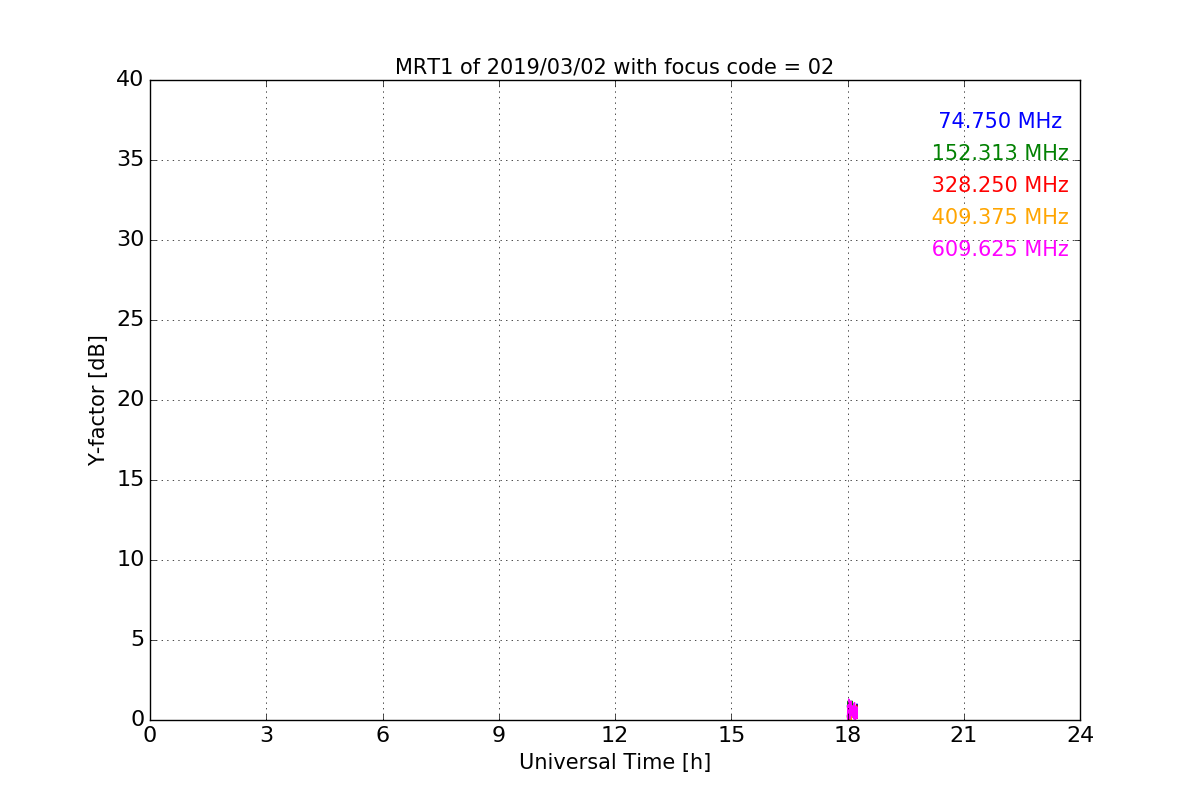Click the y-axis tick label 30

[130, 239]
